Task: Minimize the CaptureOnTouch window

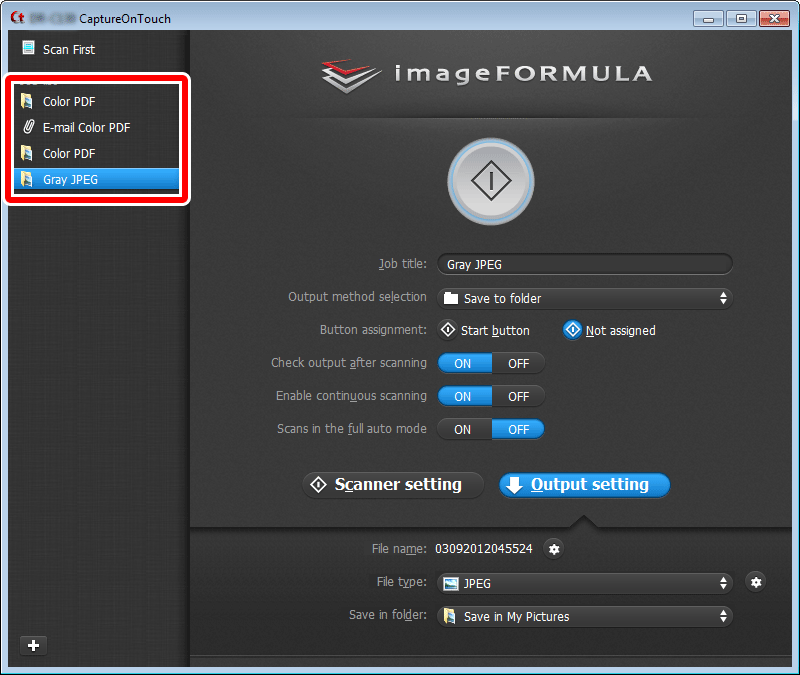Action: [709, 19]
